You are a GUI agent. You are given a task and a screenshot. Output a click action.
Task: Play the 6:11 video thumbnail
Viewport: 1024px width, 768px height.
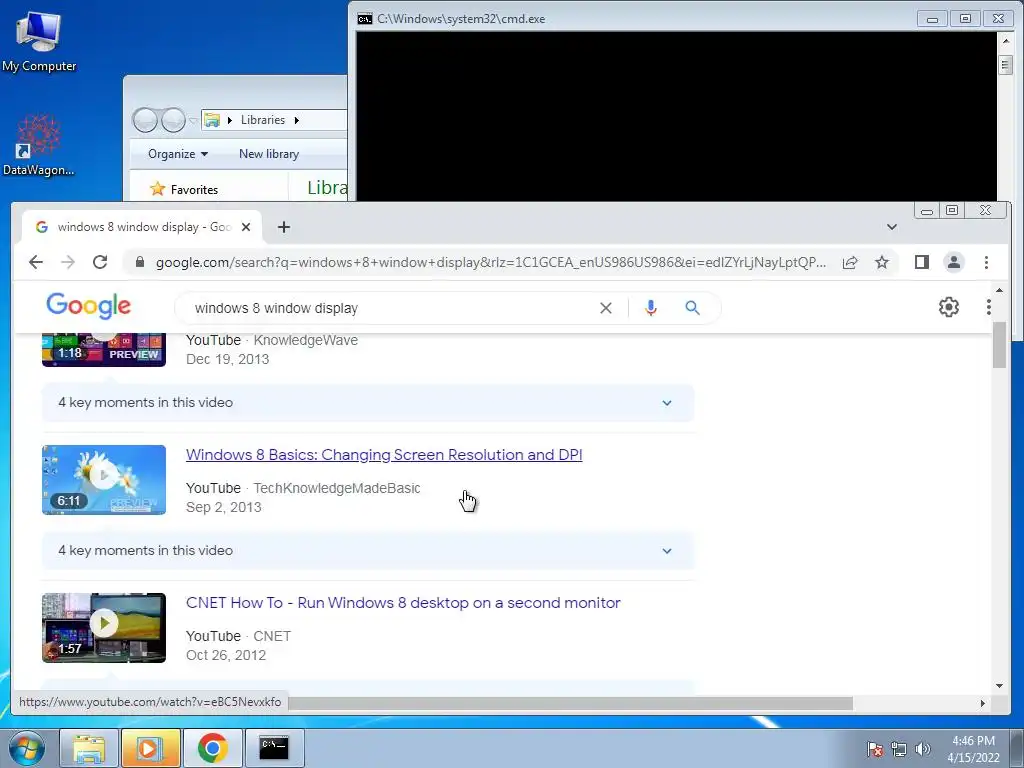[x=104, y=480]
